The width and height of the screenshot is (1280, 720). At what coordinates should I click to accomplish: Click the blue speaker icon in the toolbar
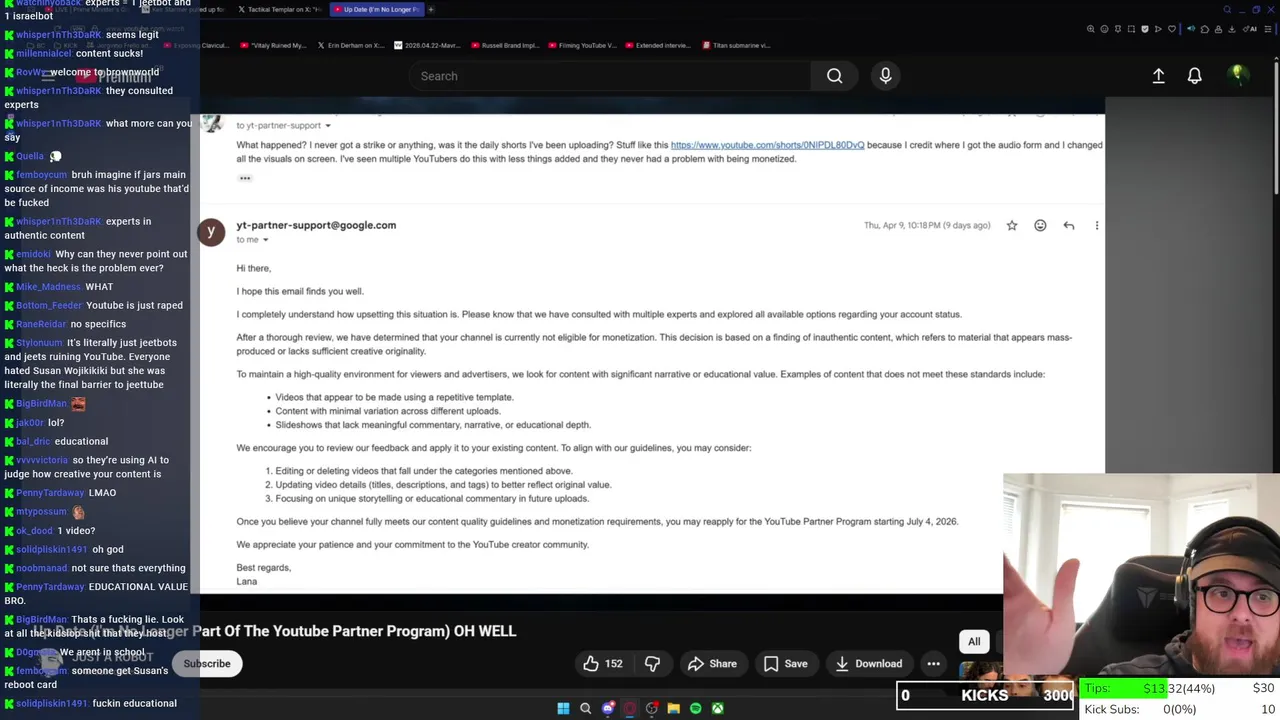coord(1191,29)
